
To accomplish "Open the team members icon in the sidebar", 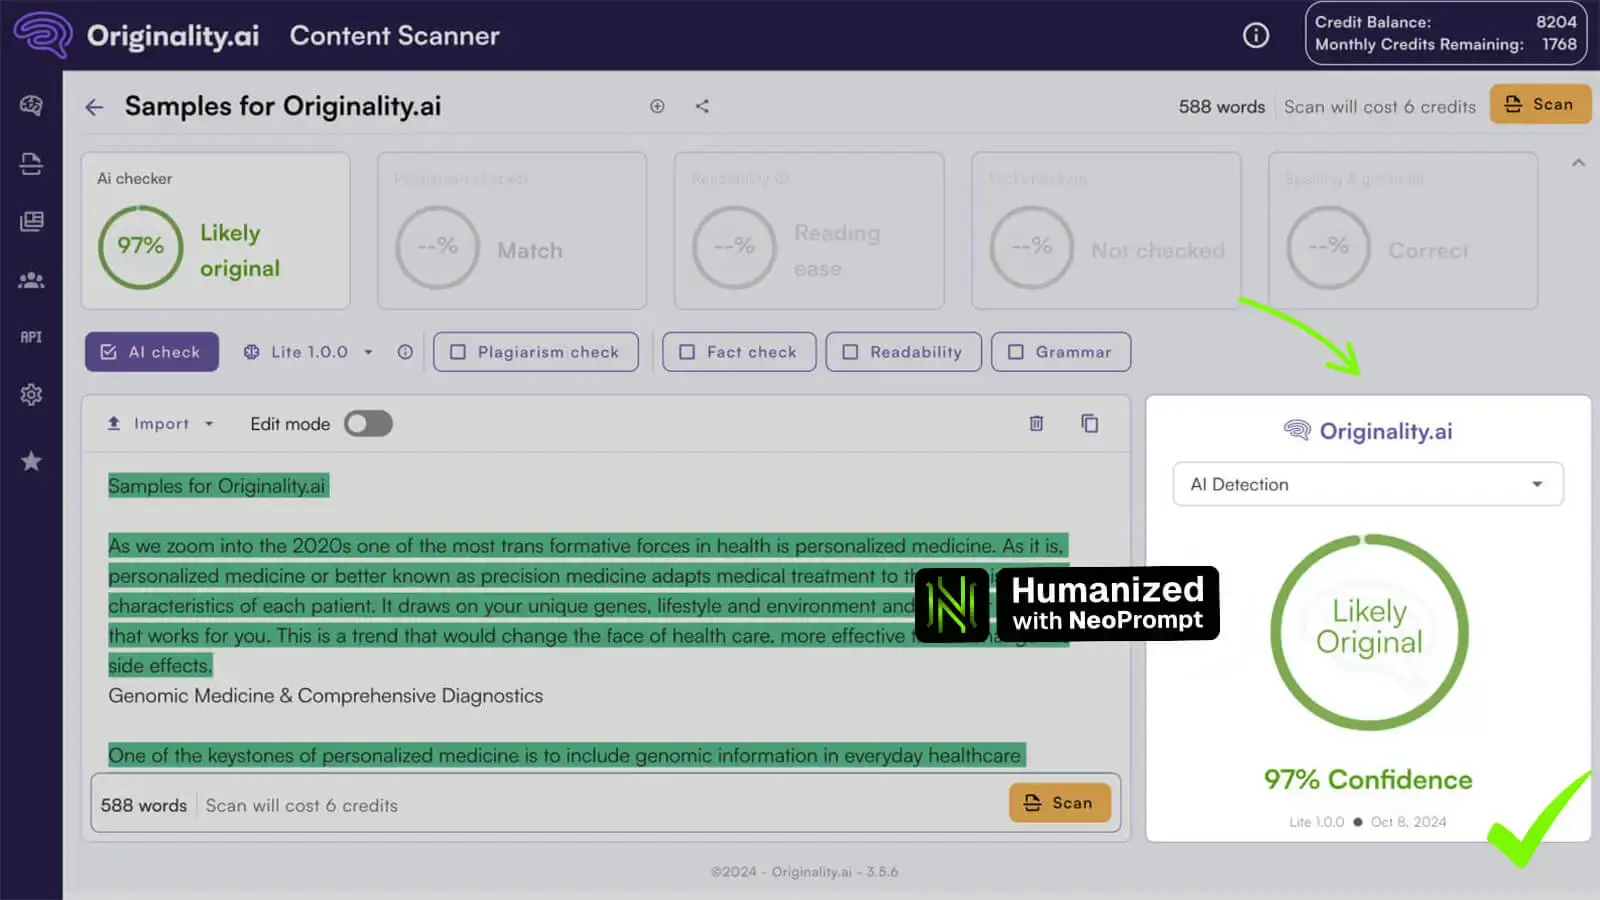I will coord(31,281).
